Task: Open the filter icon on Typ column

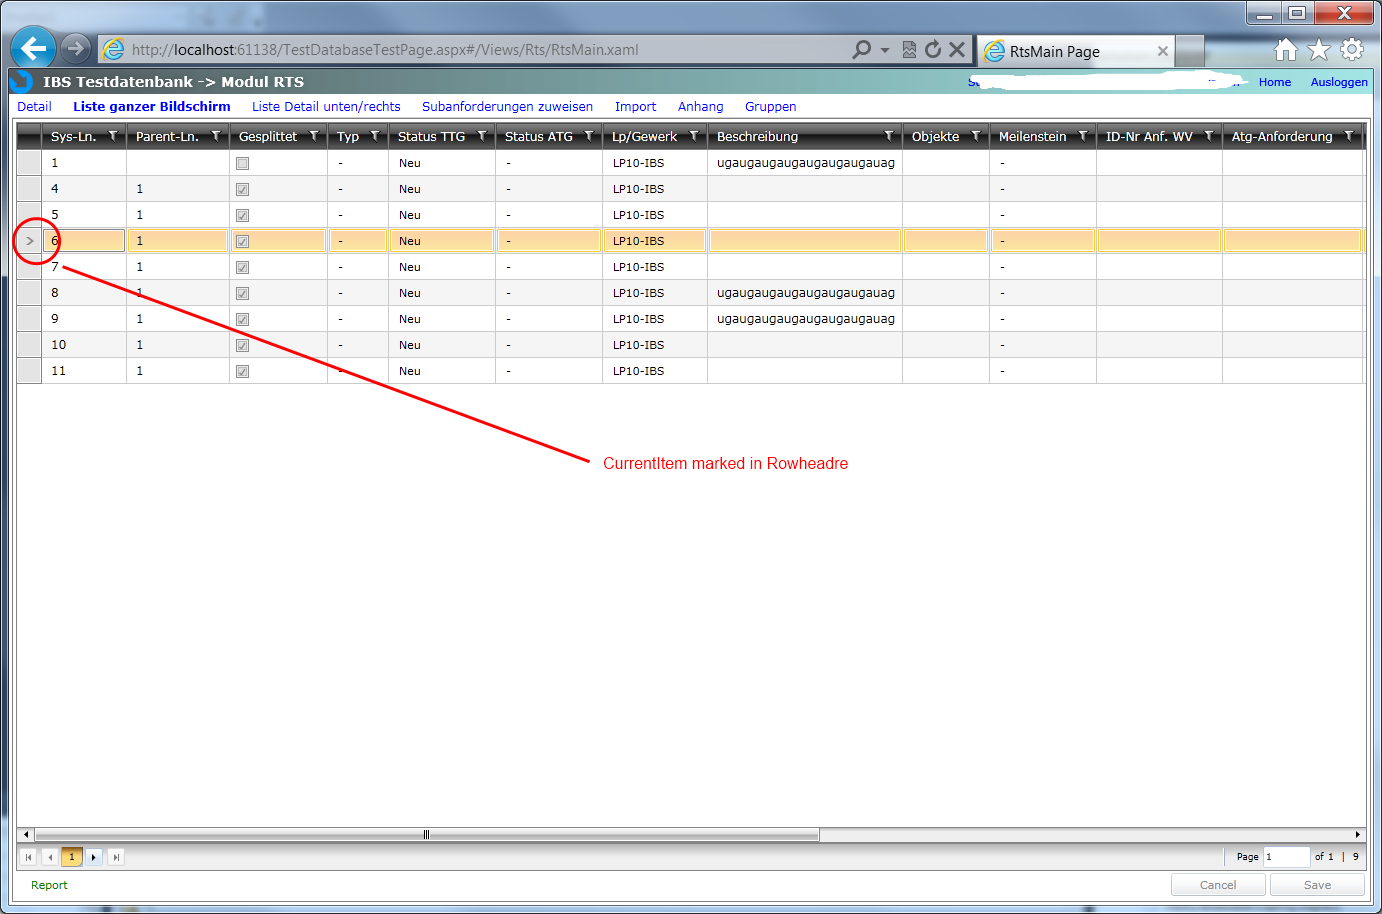Action: tap(375, 136)
